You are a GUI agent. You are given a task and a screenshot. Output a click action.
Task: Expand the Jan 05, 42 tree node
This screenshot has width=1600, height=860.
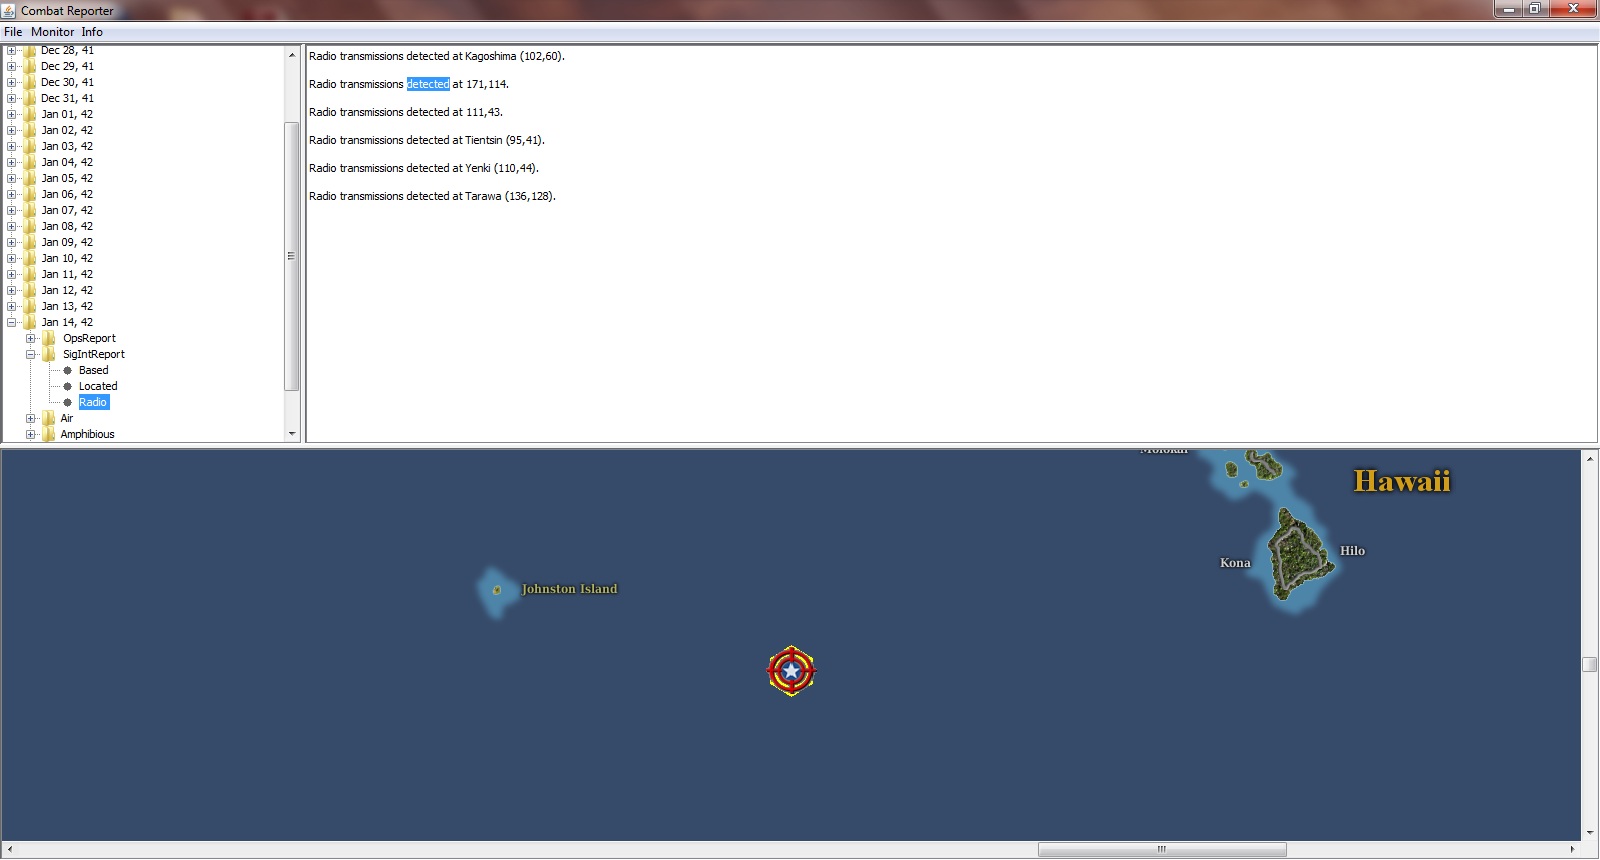click(x=11, y=178)
